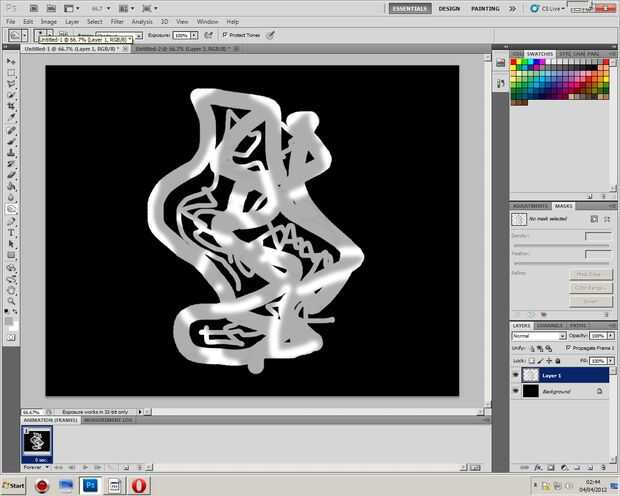Select the Clone Stamp tool
Image resolution: width=620 pixels, height=496 pixels.
11,153
